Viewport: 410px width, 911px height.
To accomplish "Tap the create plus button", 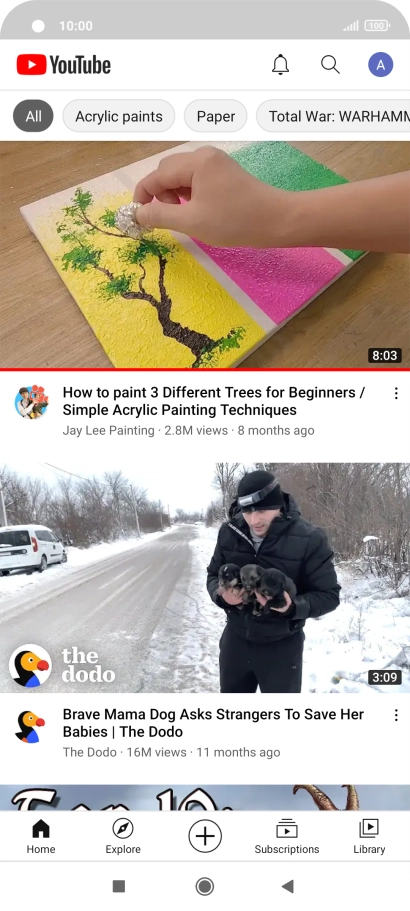I will pos(205,837).
